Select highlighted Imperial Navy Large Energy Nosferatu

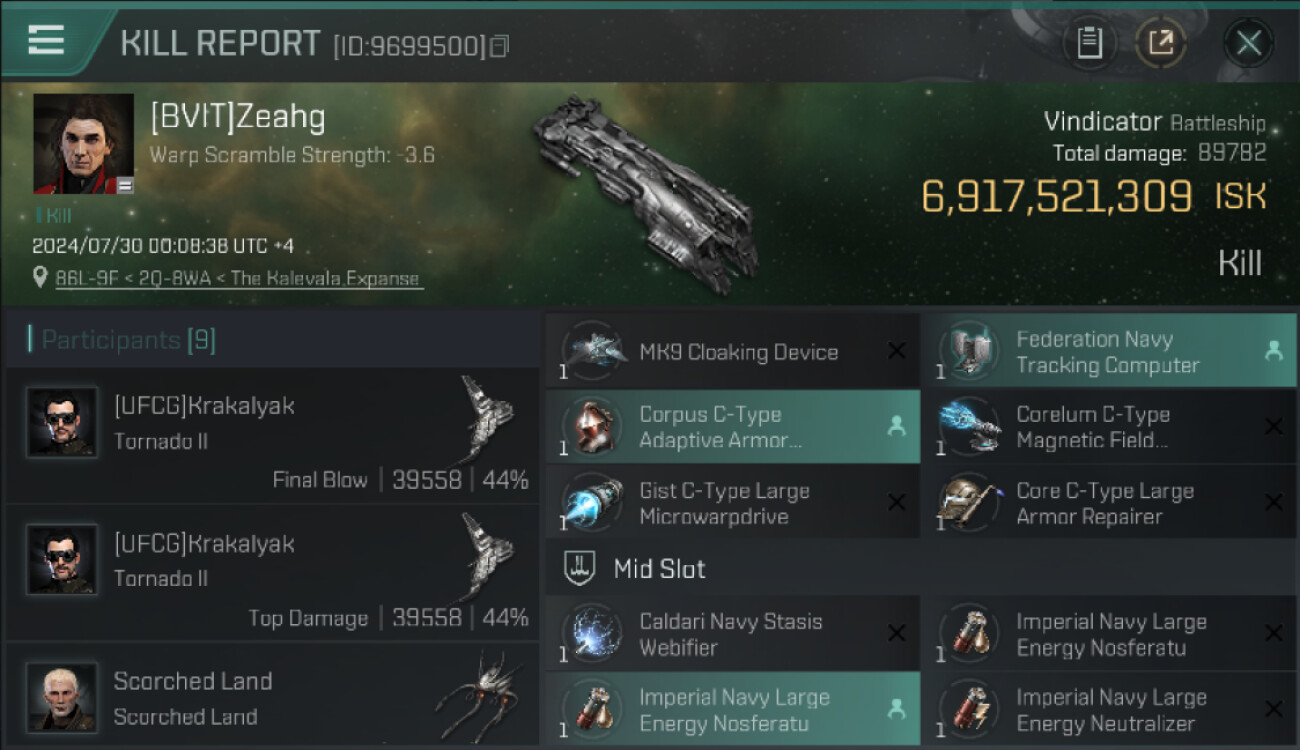(733, 709)
